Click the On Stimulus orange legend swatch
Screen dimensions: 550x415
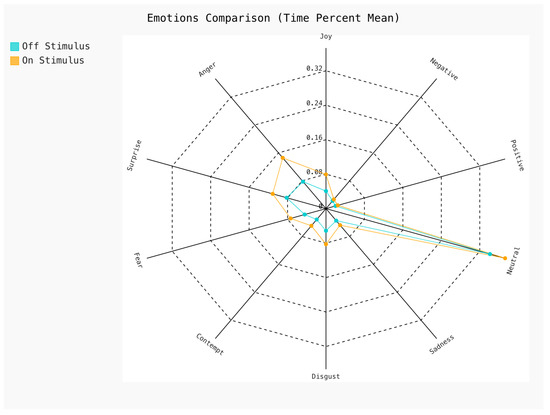15,61
